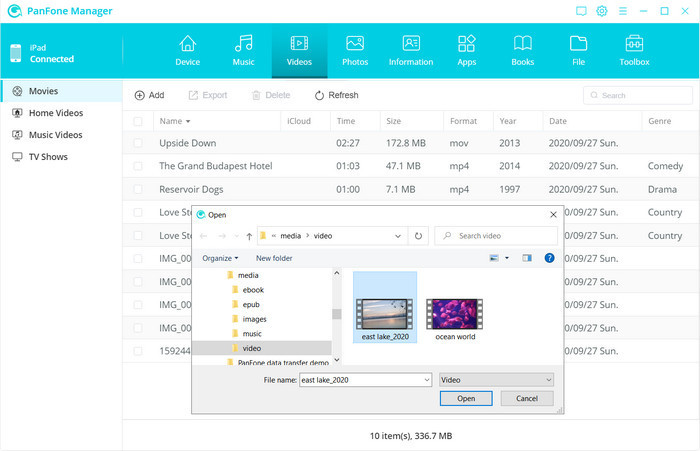Click the Back arrow in Open dialog
The width and height of the screenshot is (700, 451).
pos(204,236)
